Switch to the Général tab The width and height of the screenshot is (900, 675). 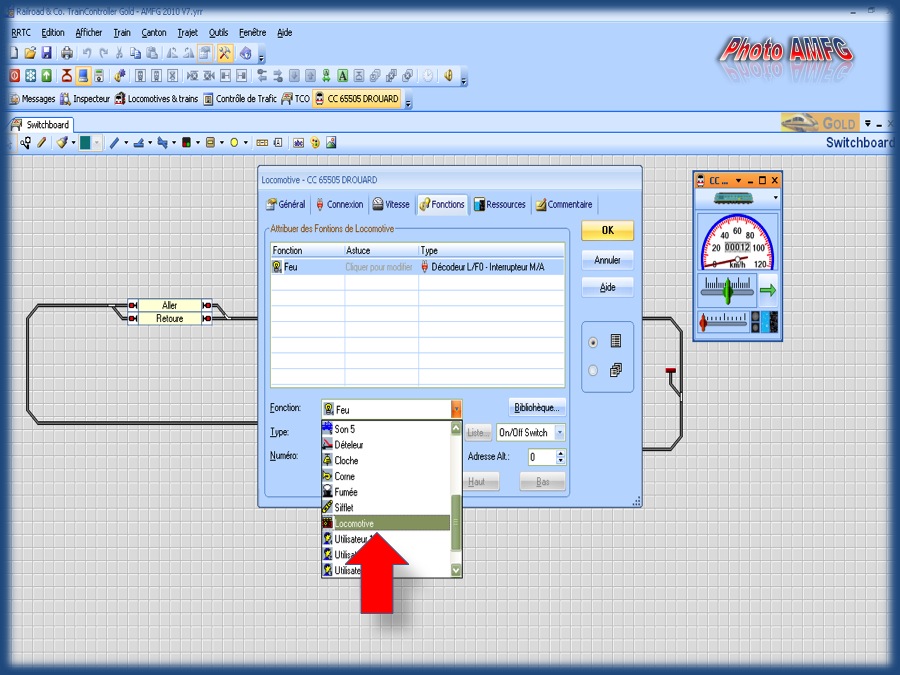[x=286, y=204]
